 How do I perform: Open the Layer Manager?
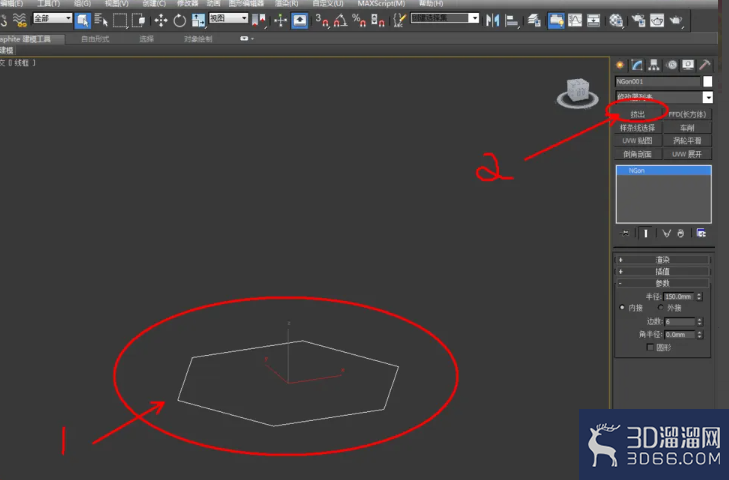534,20
